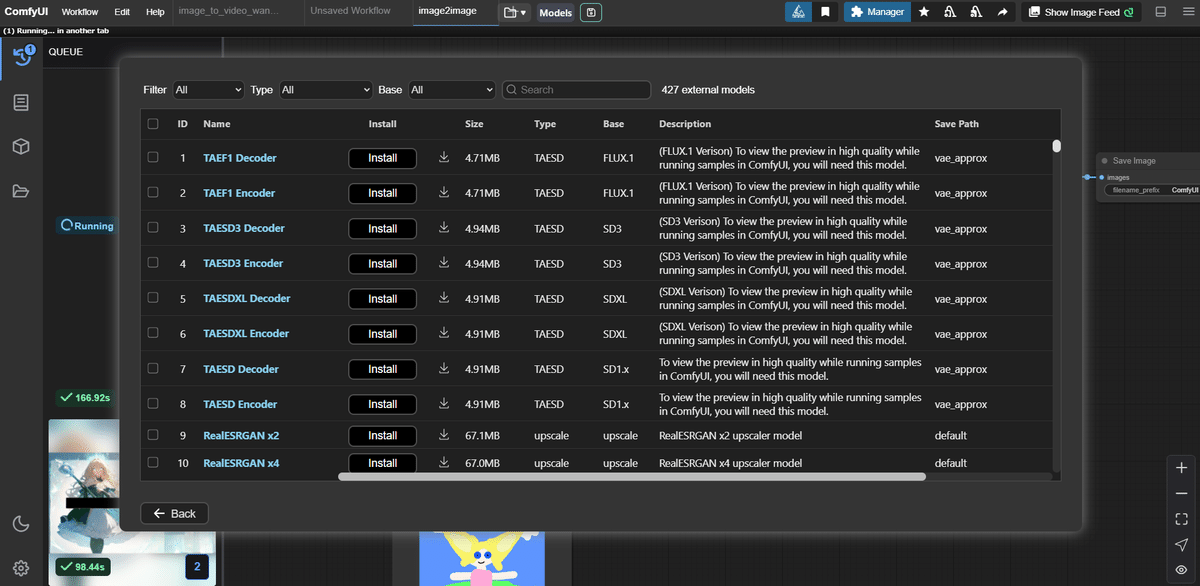Sort the table by Size column header

(474, 124)
